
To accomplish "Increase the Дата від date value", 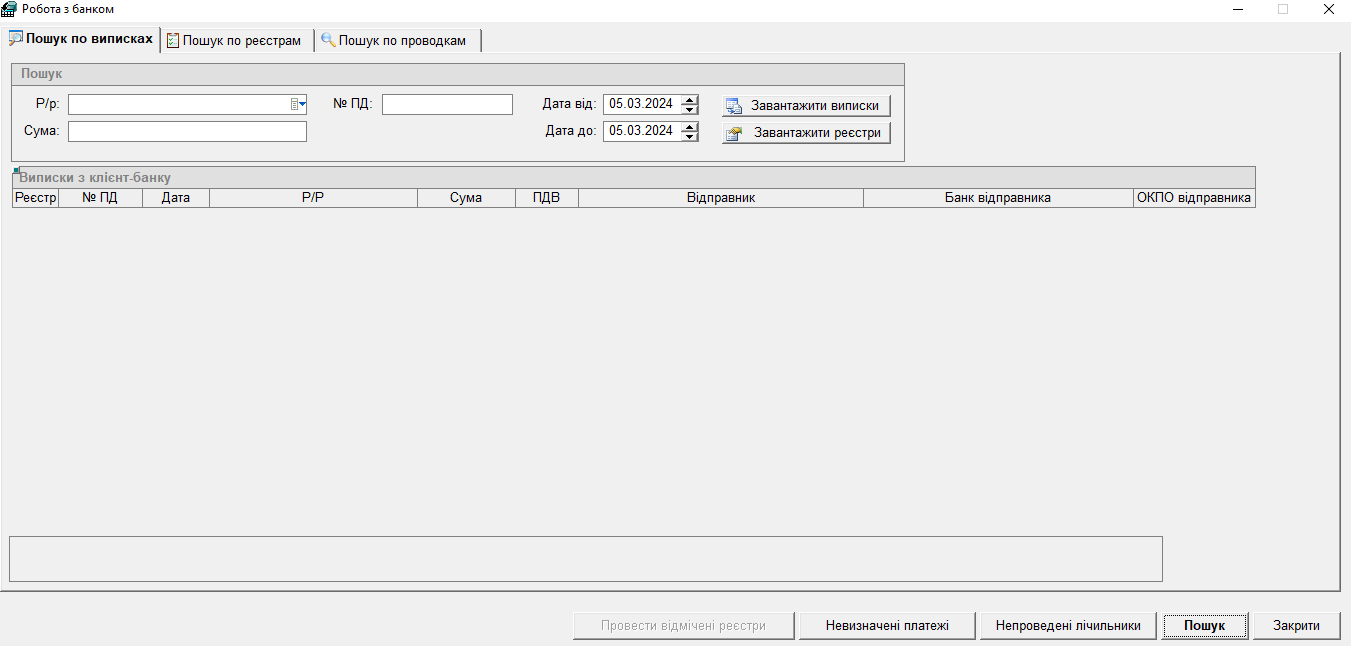I will (689, 99).
